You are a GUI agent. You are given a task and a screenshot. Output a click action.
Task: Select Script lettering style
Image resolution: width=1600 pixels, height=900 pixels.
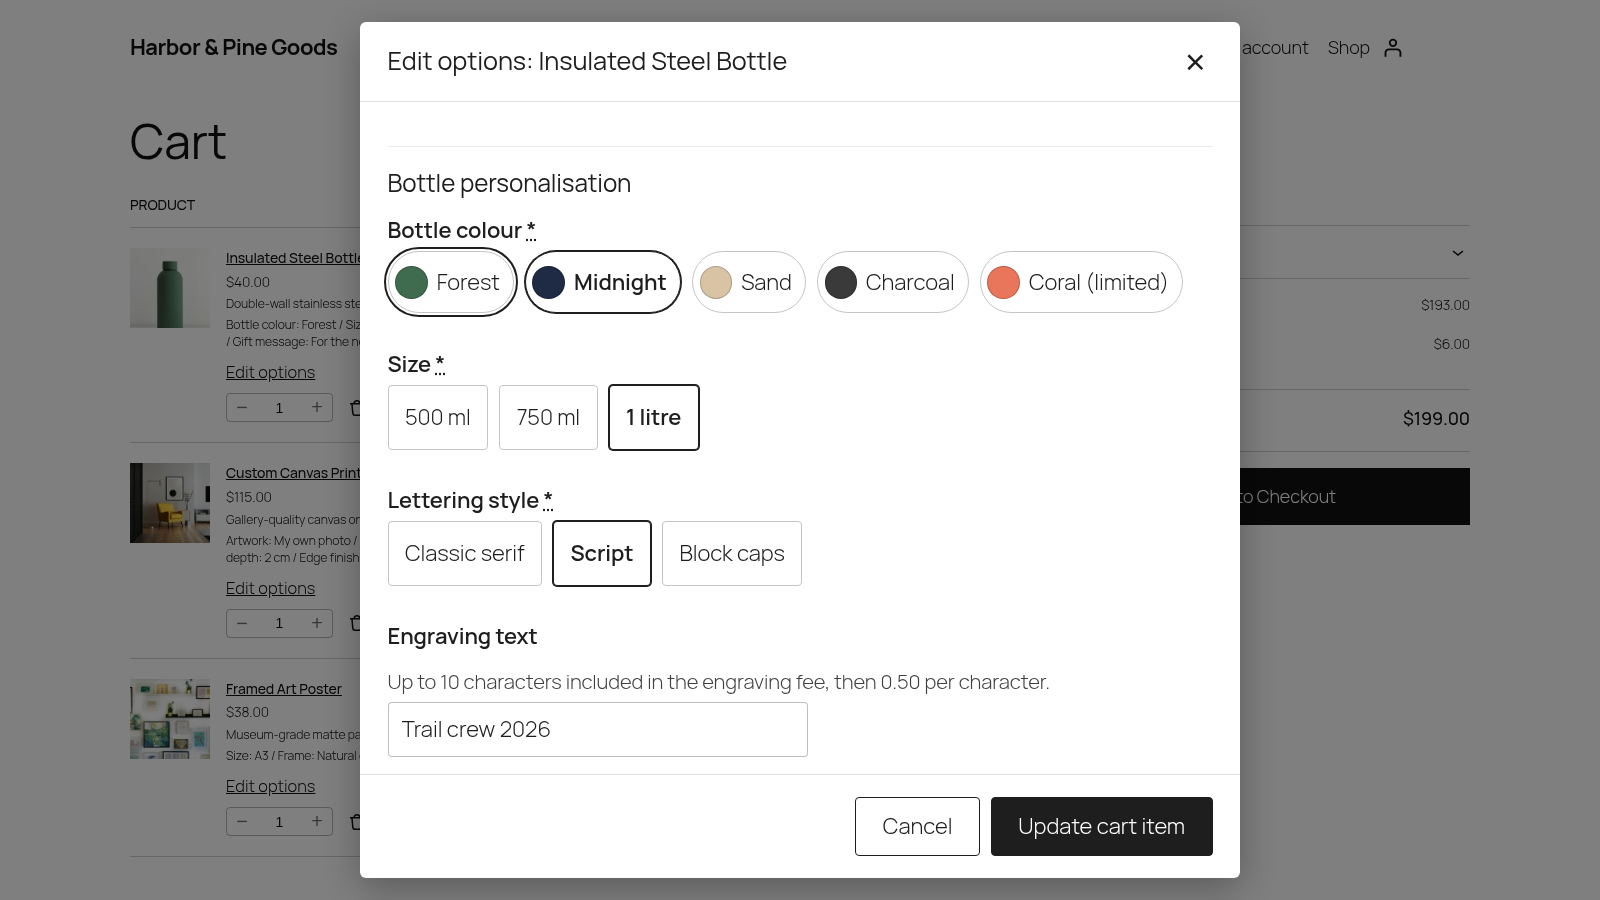click(x=602, y=553)
